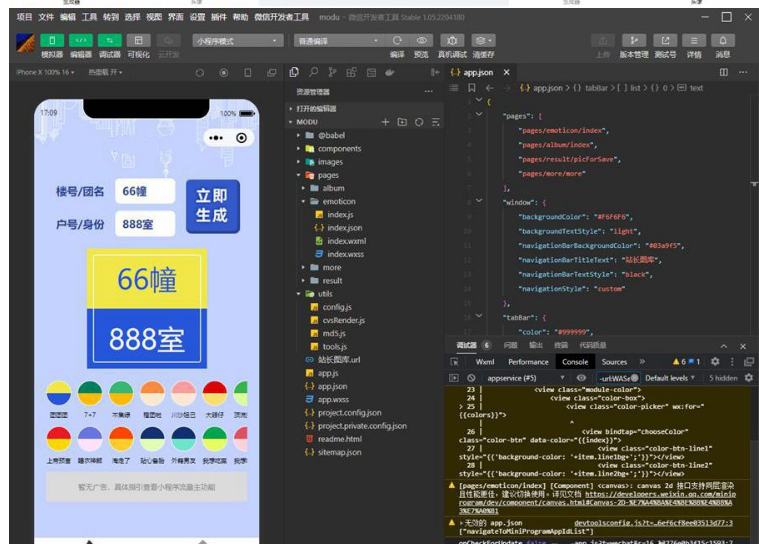
Task: Open the 小程序模式 mode dropdown
Action: (x=238, y=40)
